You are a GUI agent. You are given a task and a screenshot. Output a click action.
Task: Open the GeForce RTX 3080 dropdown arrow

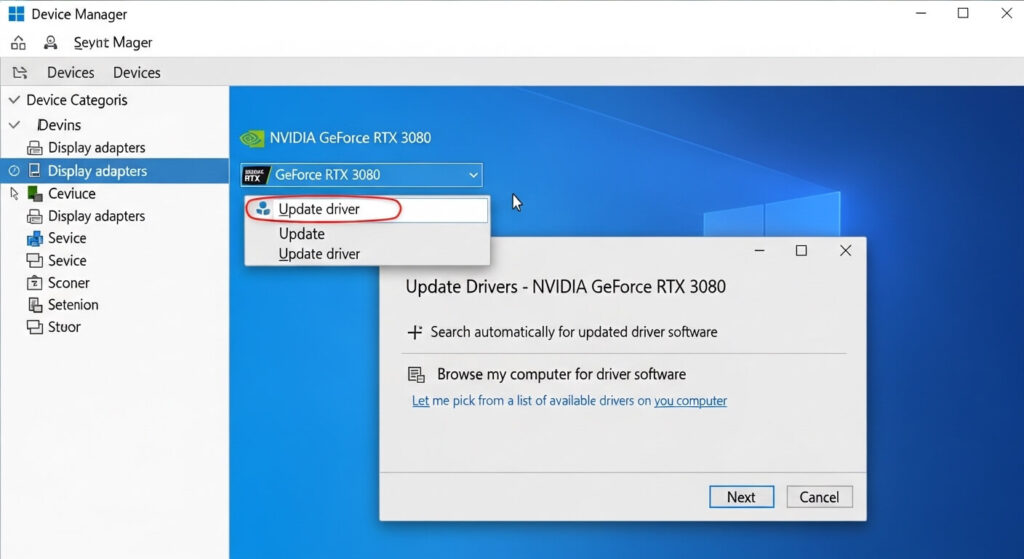coord(473,175)
